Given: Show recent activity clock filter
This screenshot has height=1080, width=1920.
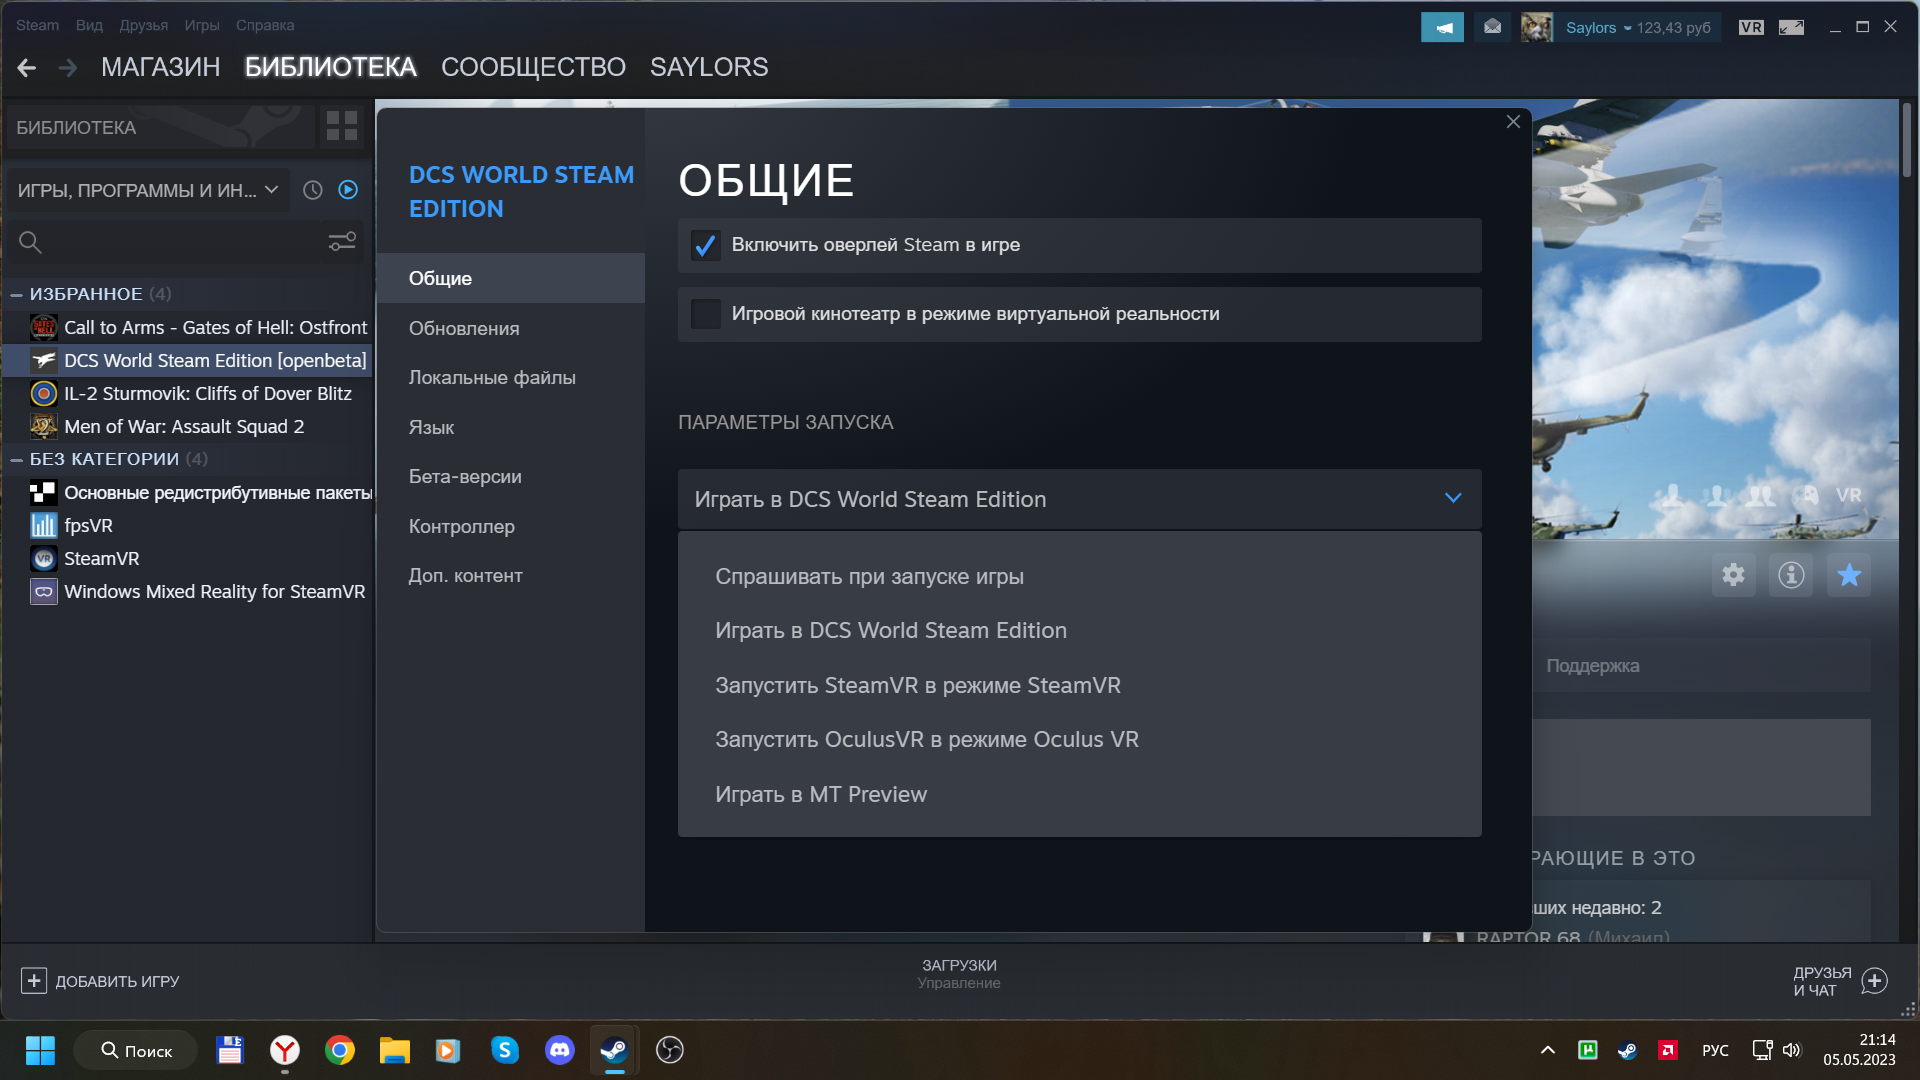Looking at the screenshot, I should (313, 190).
